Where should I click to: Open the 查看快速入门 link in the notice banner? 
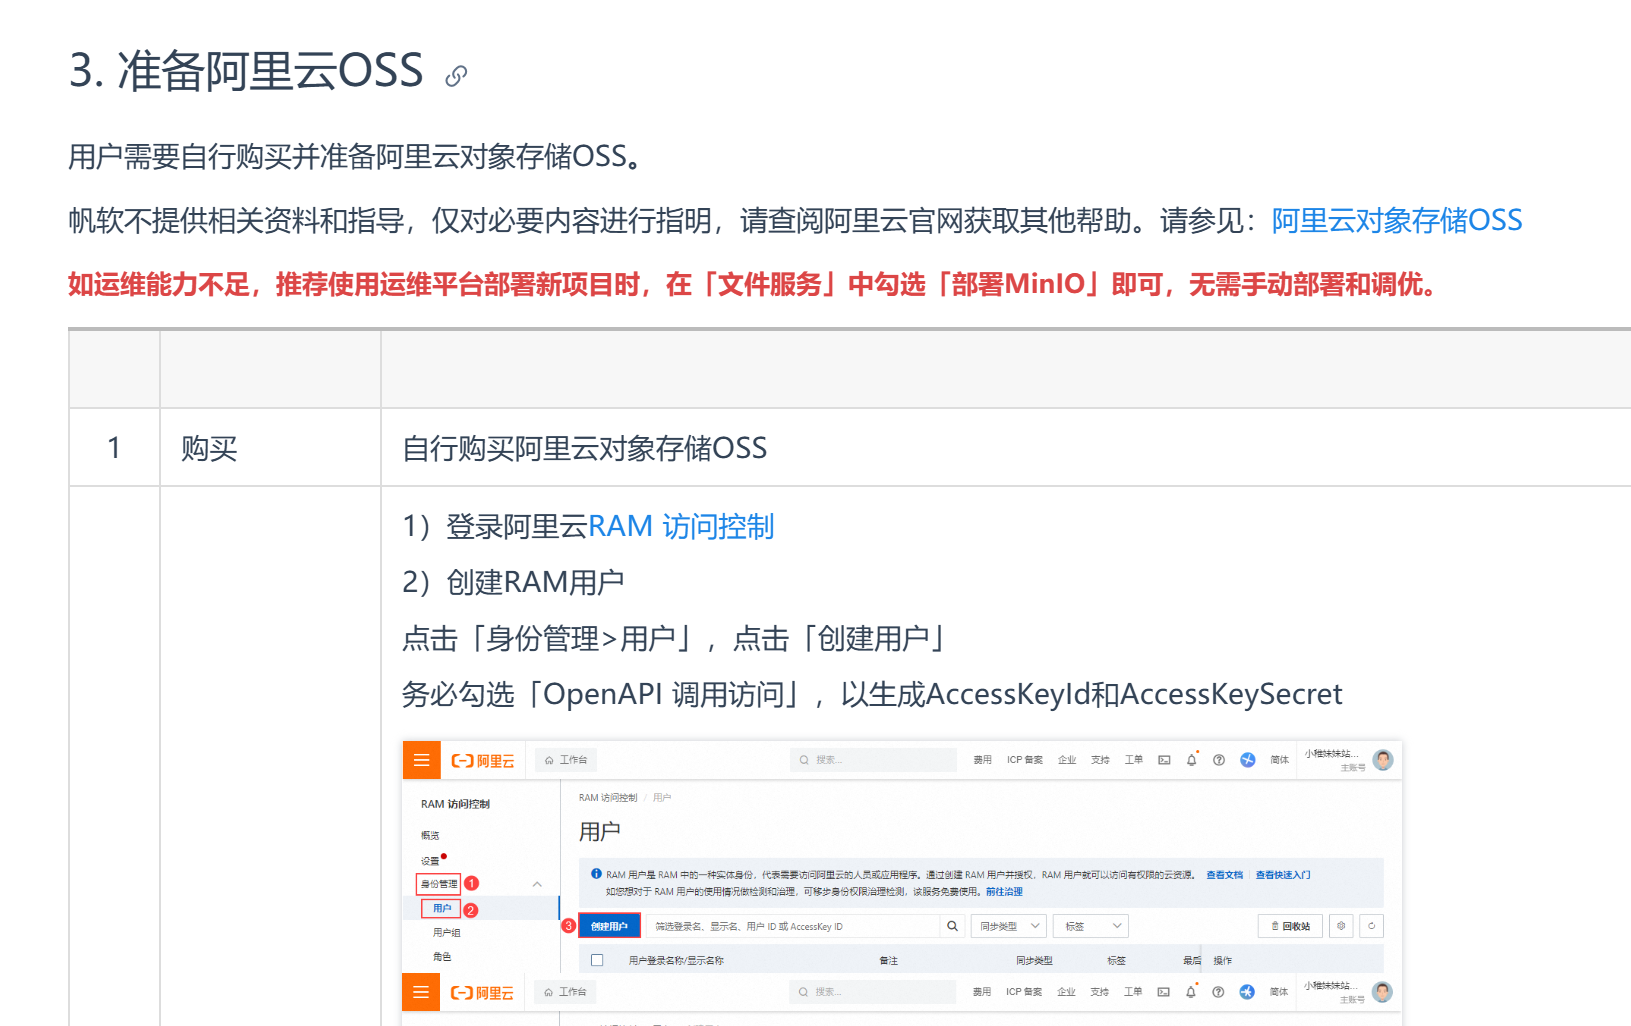tap(1283, 875)
